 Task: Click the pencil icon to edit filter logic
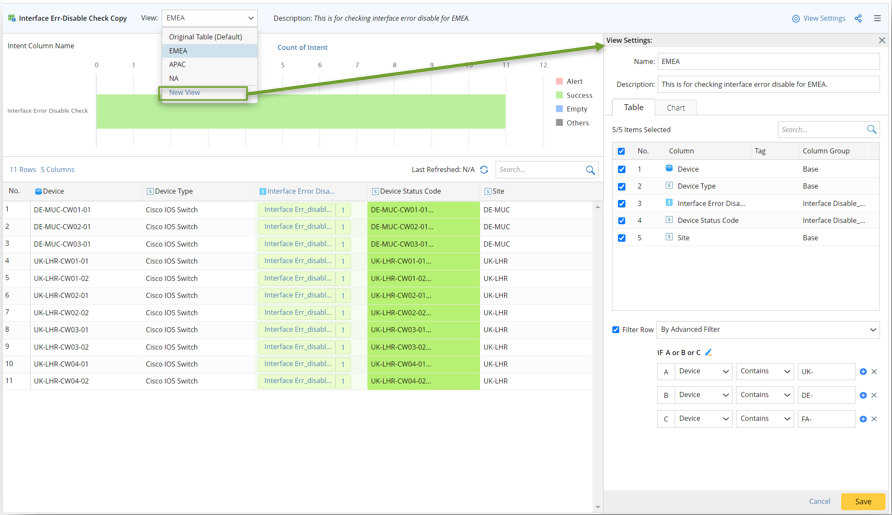[x=708, y=352]
